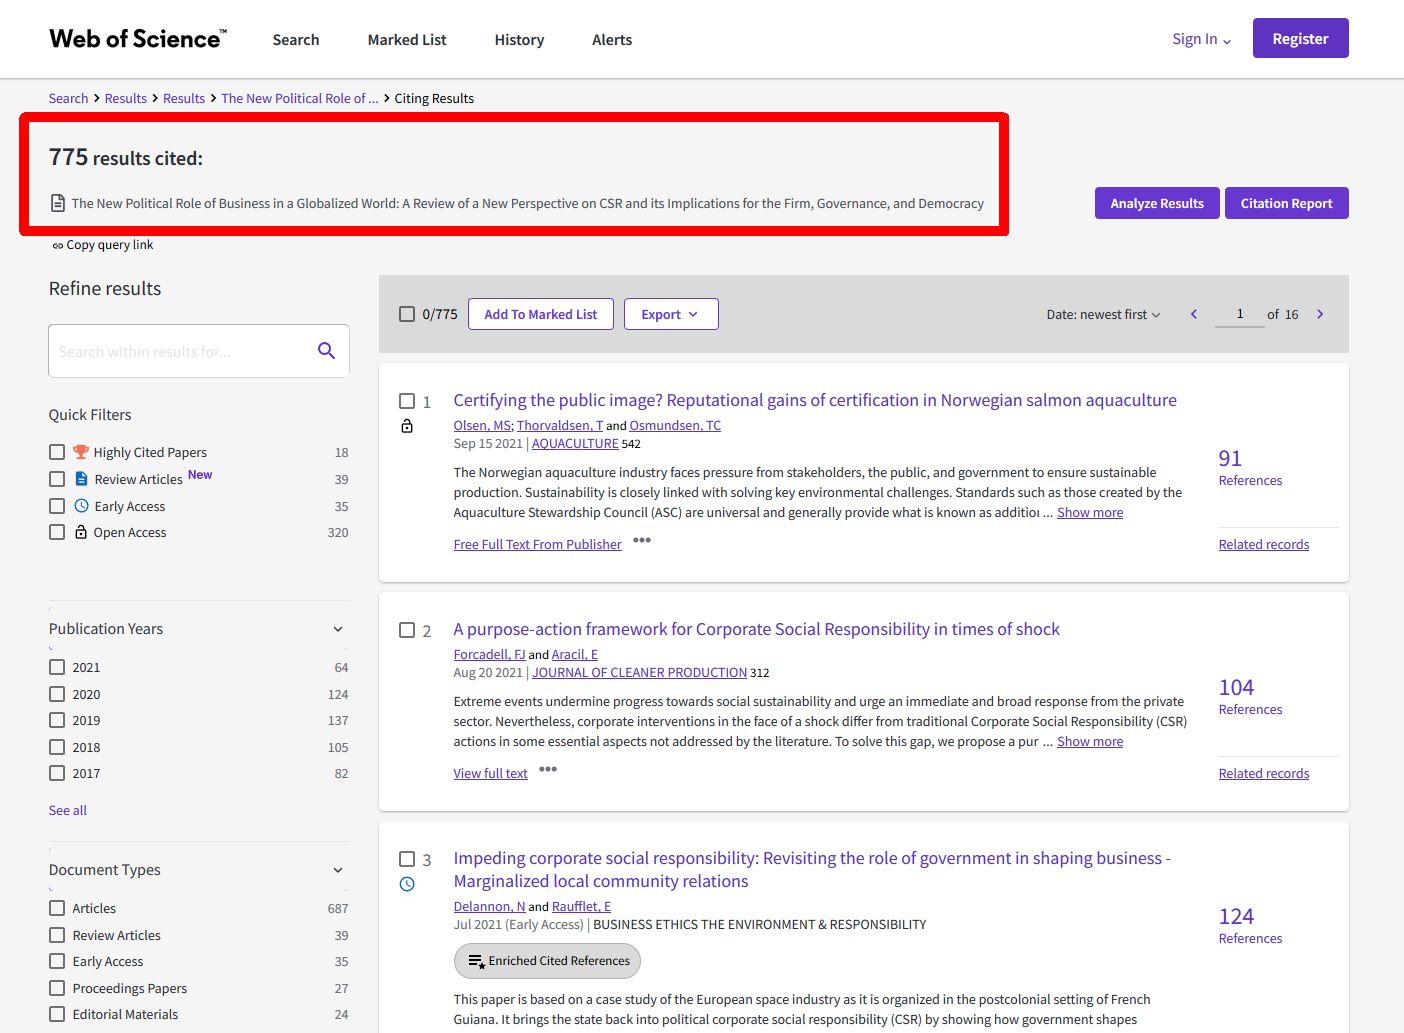Open the Date: newest first sort dropdown
This screenshot has height=1033, width=1404.
(1103, 314)
